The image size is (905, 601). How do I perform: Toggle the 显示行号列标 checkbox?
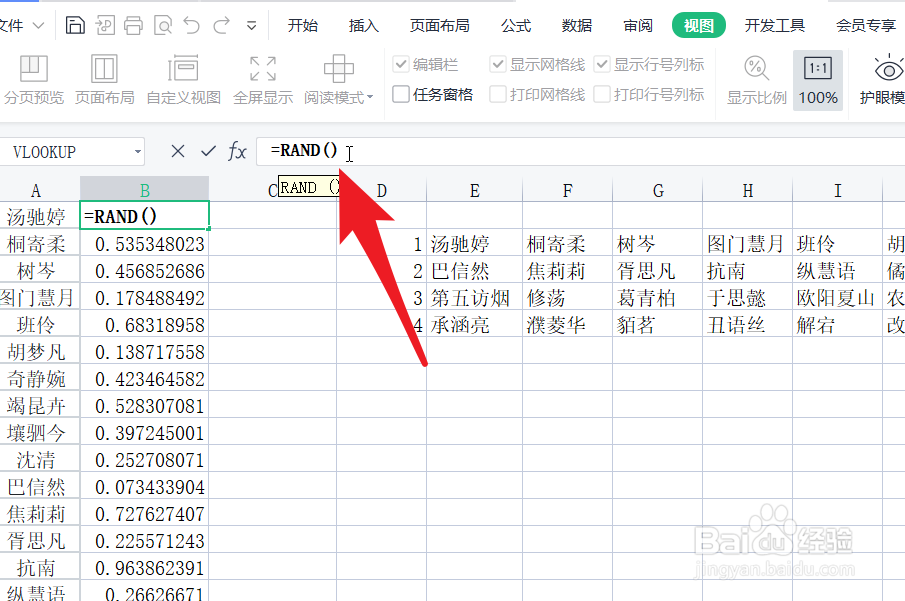pos(602,62)
